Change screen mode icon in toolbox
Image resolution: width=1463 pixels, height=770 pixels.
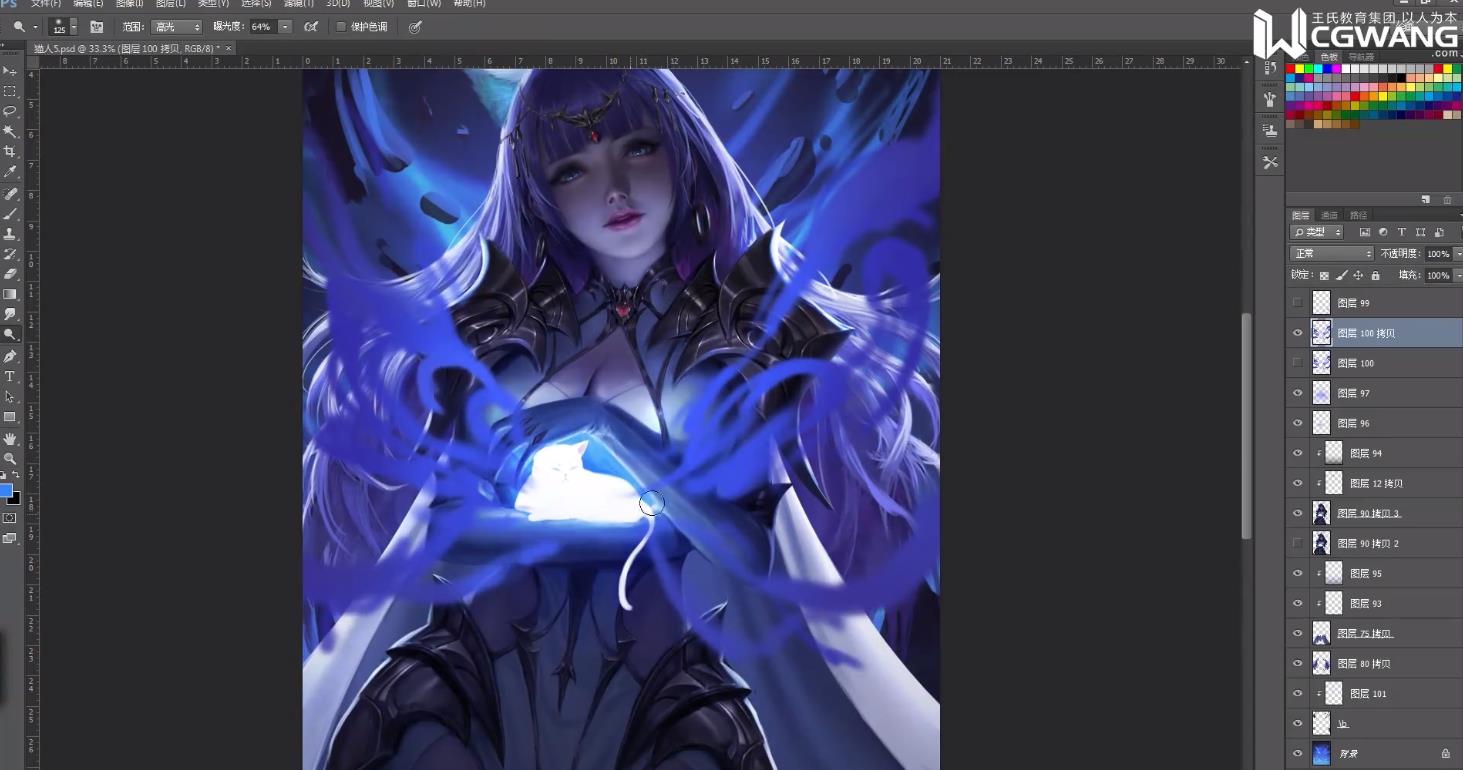point(10,538)
